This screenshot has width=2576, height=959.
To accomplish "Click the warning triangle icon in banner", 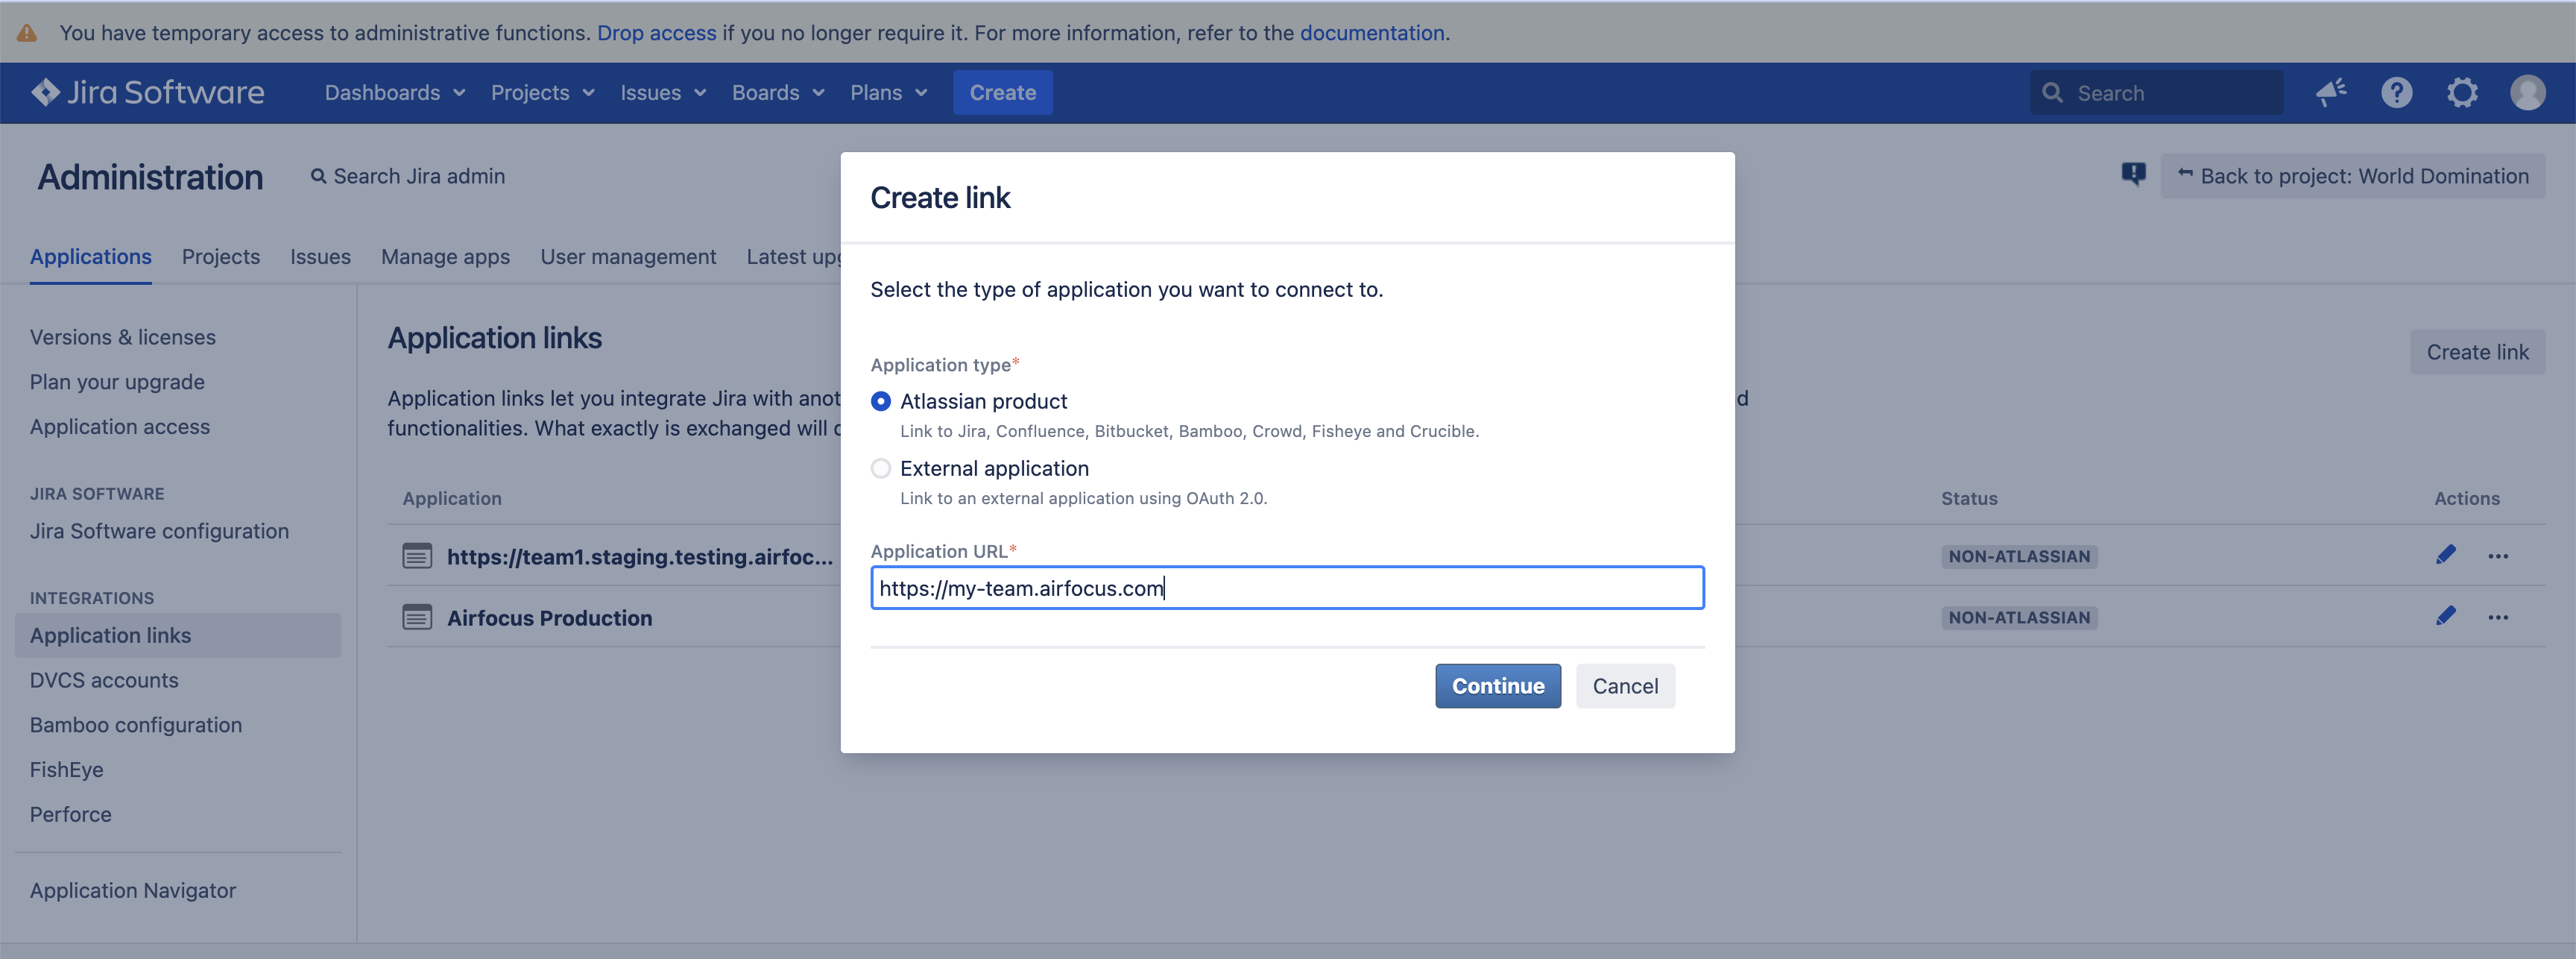I will (27, 33).
